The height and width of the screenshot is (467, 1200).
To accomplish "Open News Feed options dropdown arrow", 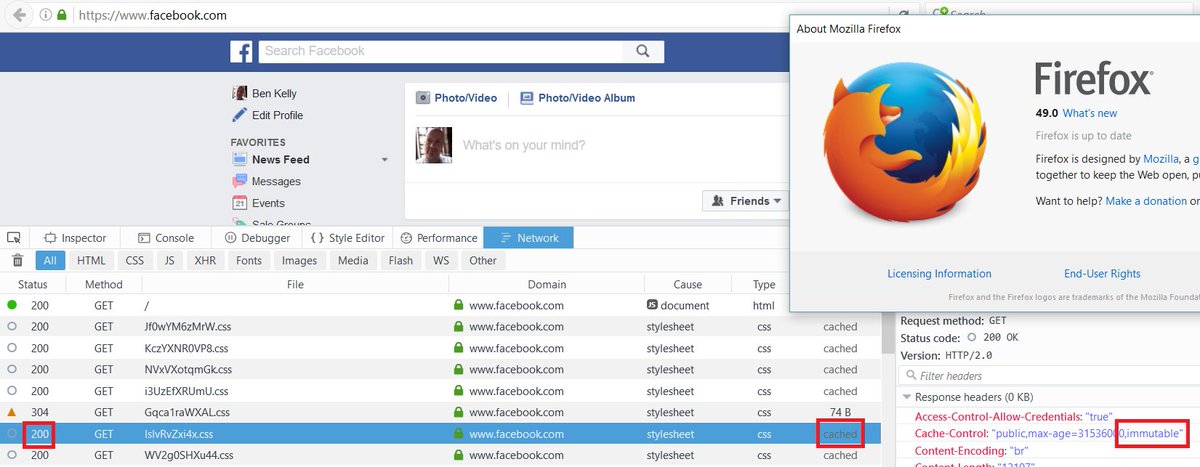I will 385,160.
